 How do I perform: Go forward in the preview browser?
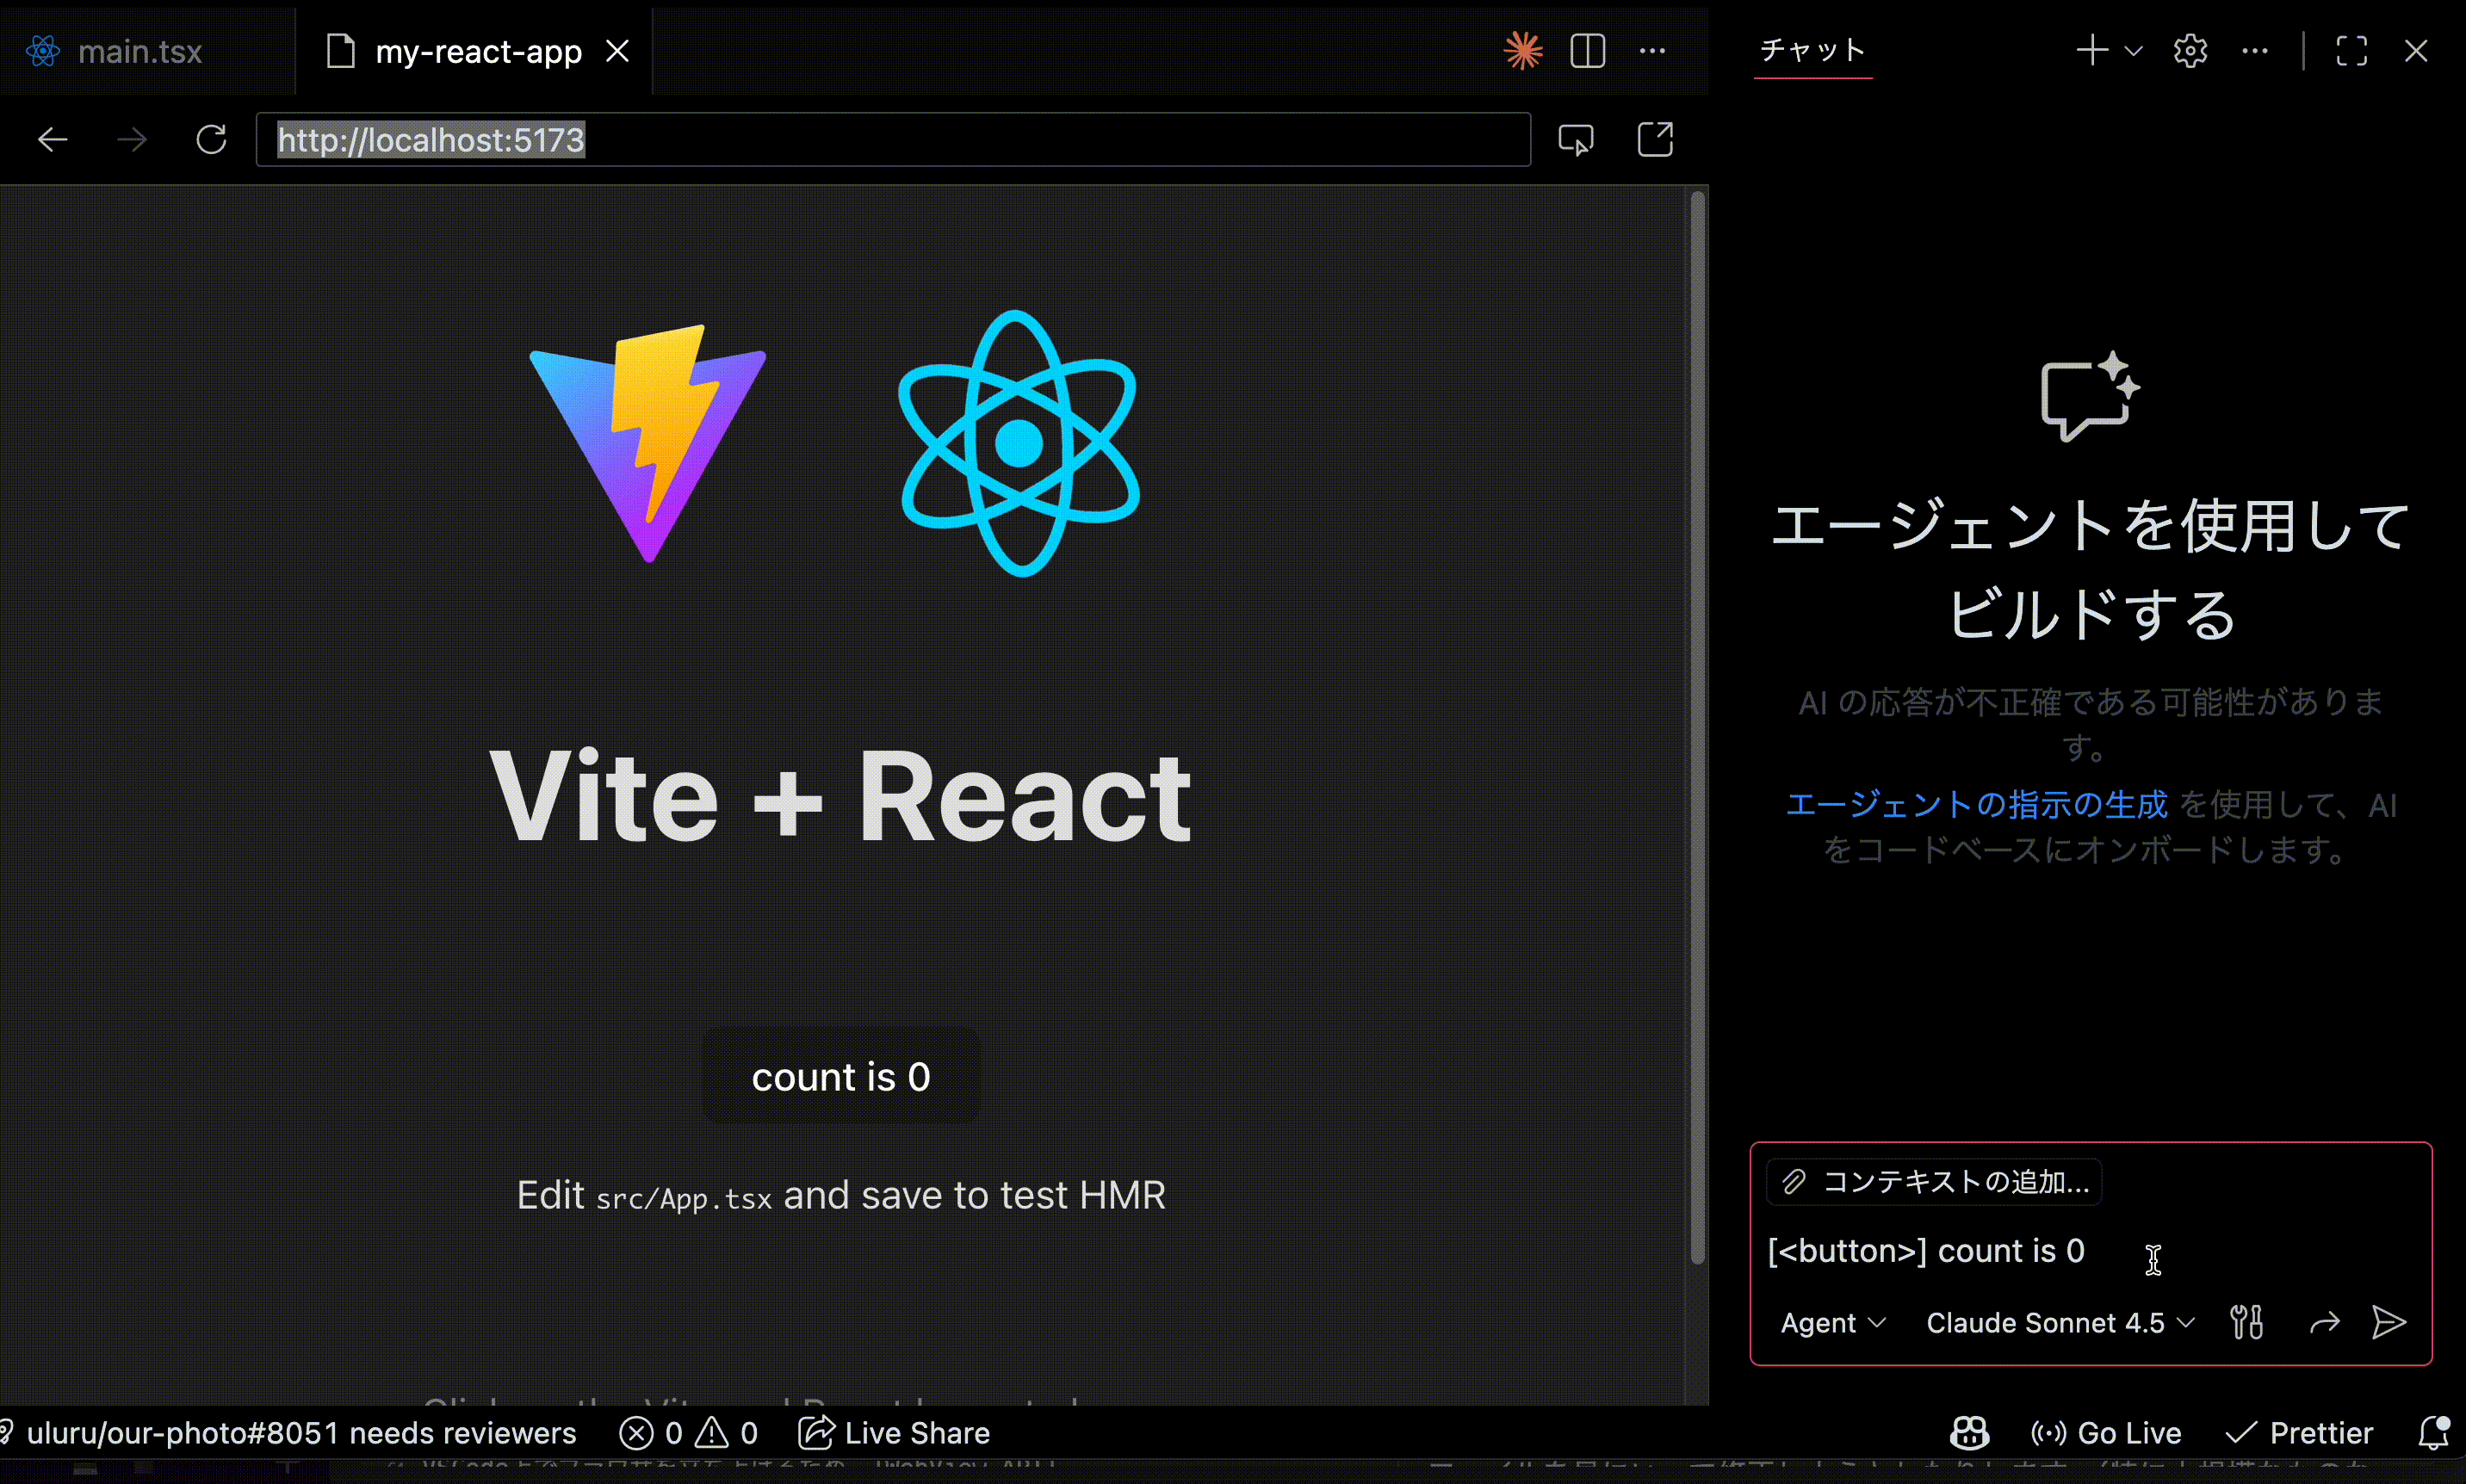[x=132, y=139]
